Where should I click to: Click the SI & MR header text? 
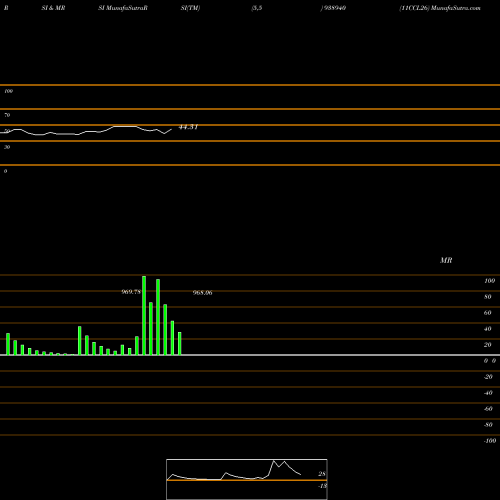tap(53, 8)
